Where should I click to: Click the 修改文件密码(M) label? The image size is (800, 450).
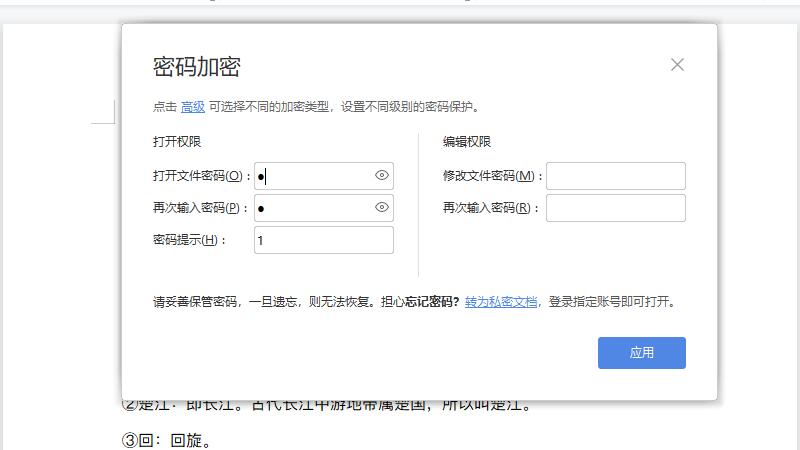(492, 176)
